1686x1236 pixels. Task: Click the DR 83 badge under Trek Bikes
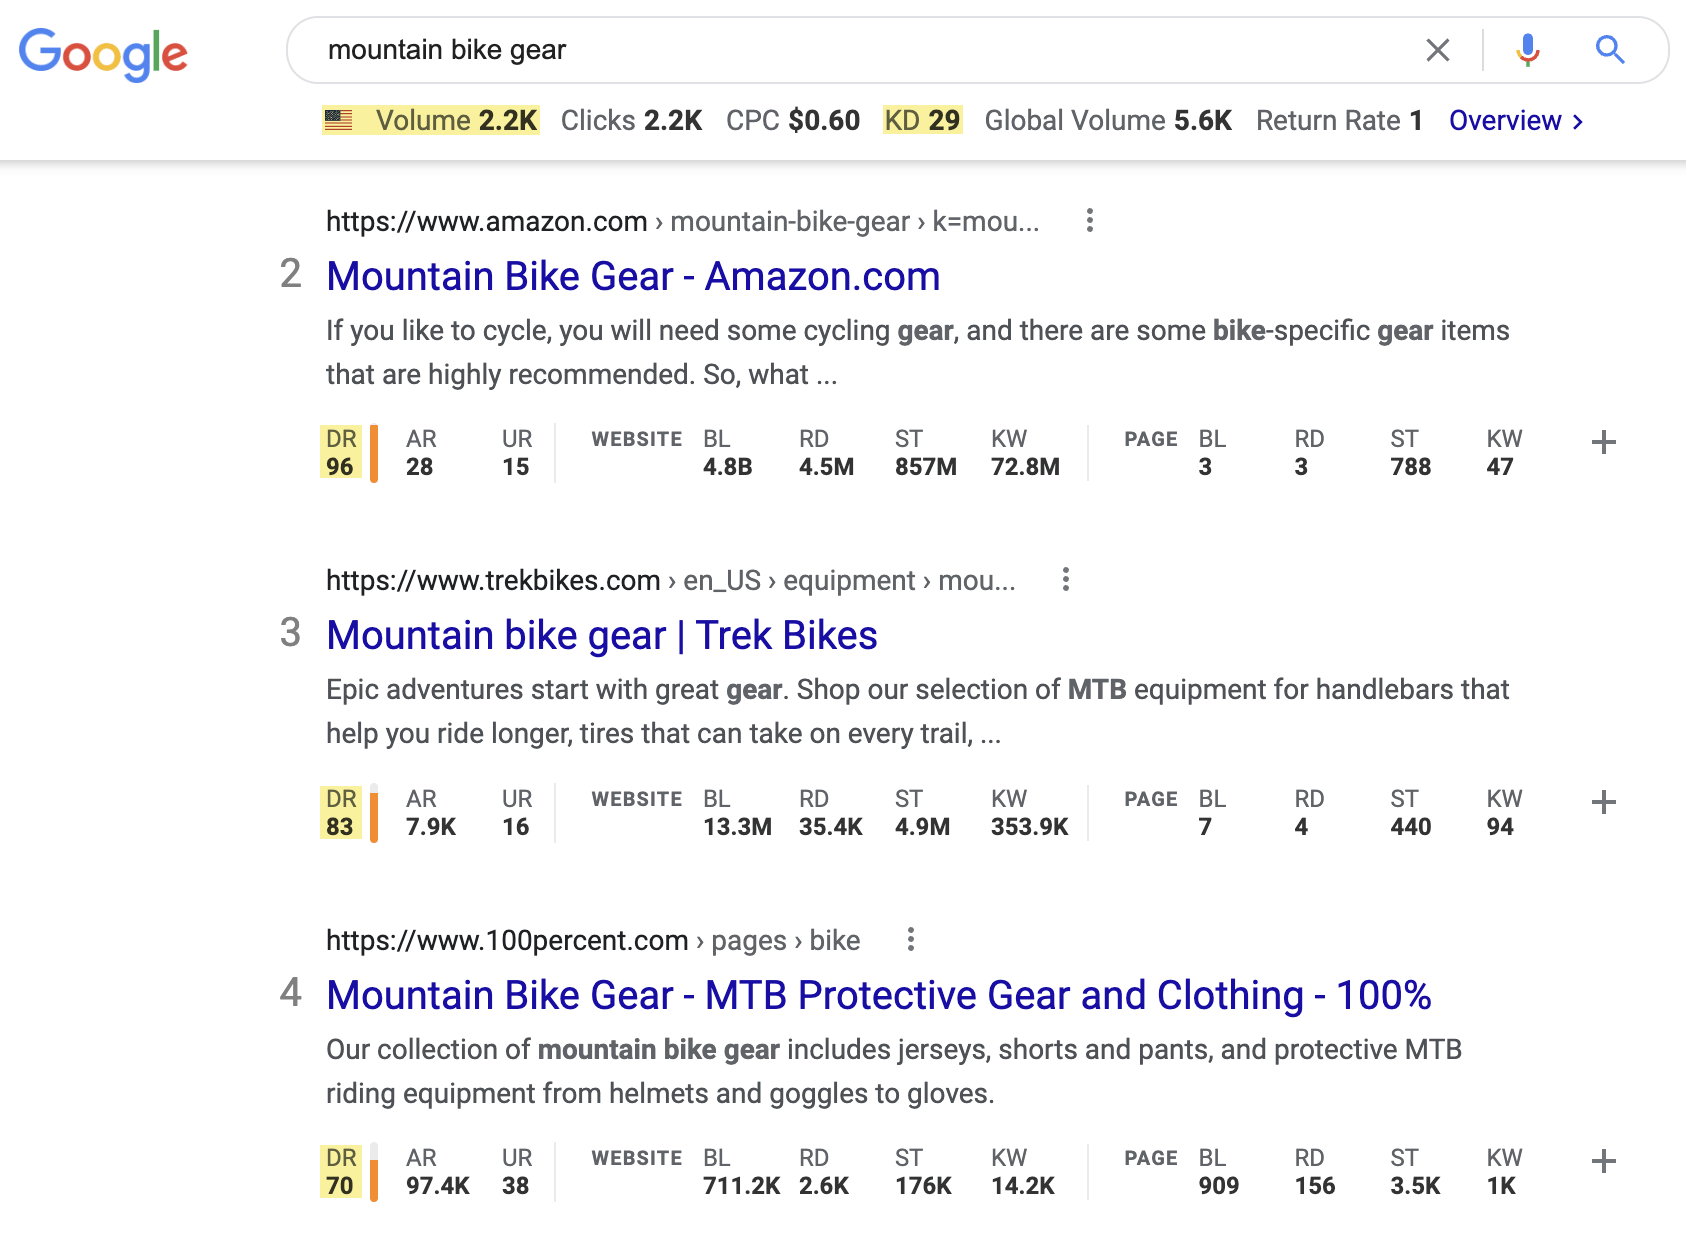pyautogui.click(x=341, y=812)
